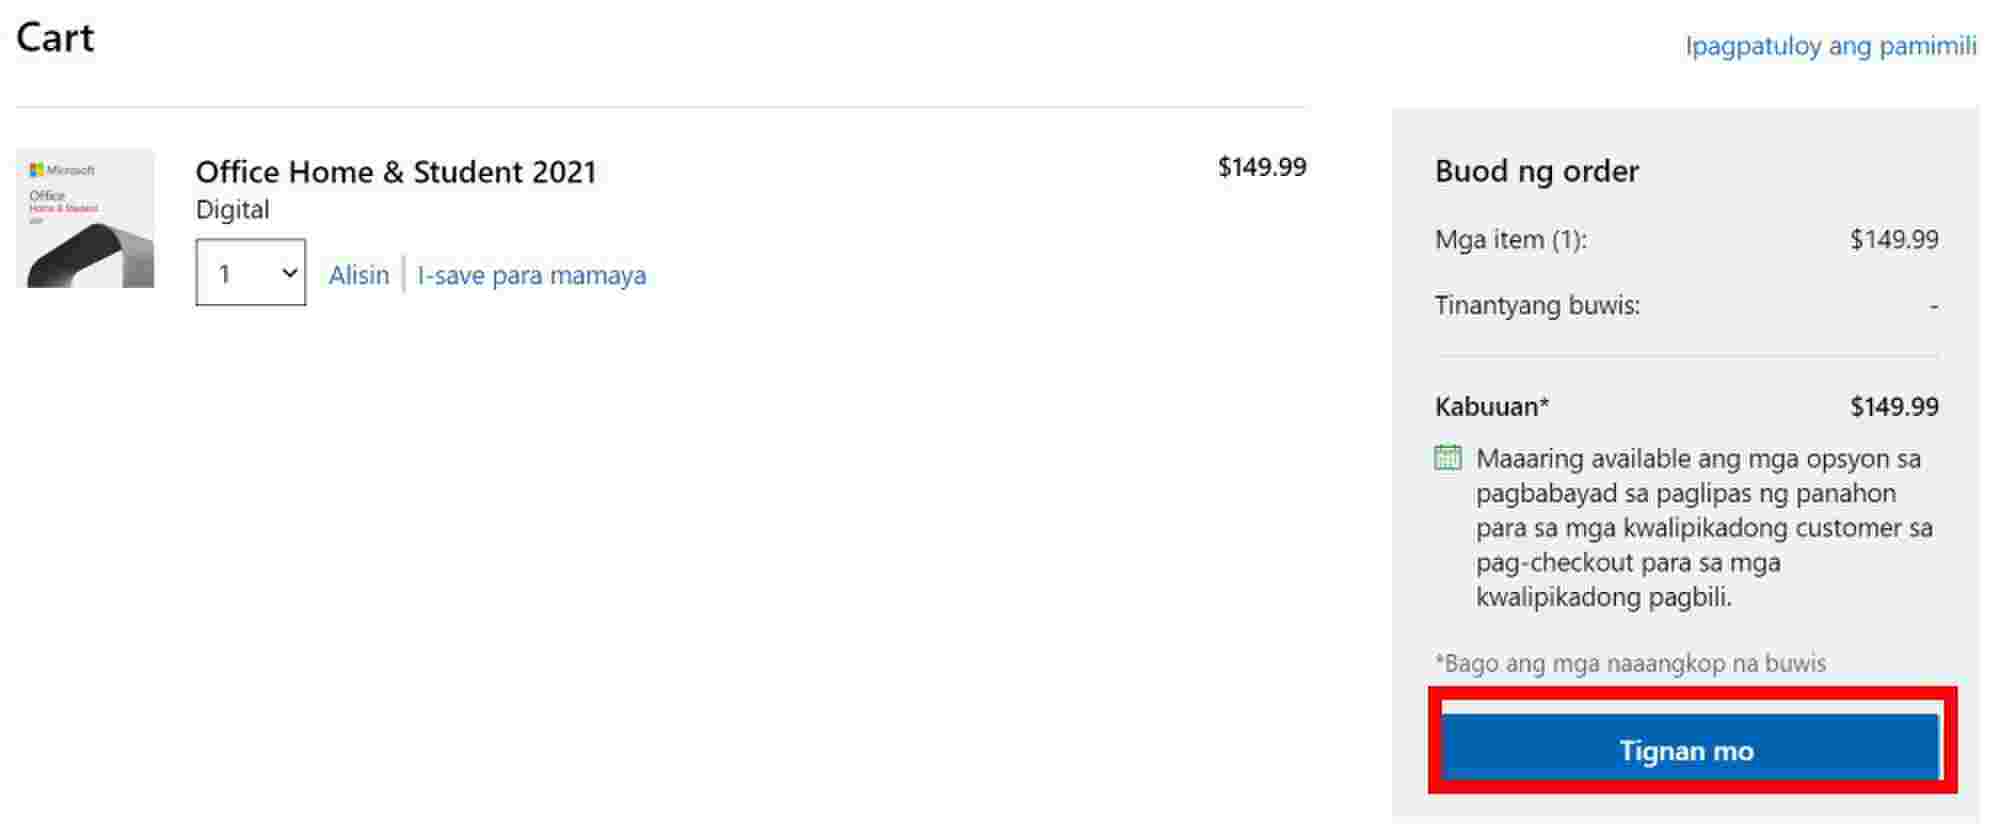Continue shopping via Ipagpatuloy ang pamimili

(x=1830, y=46)
